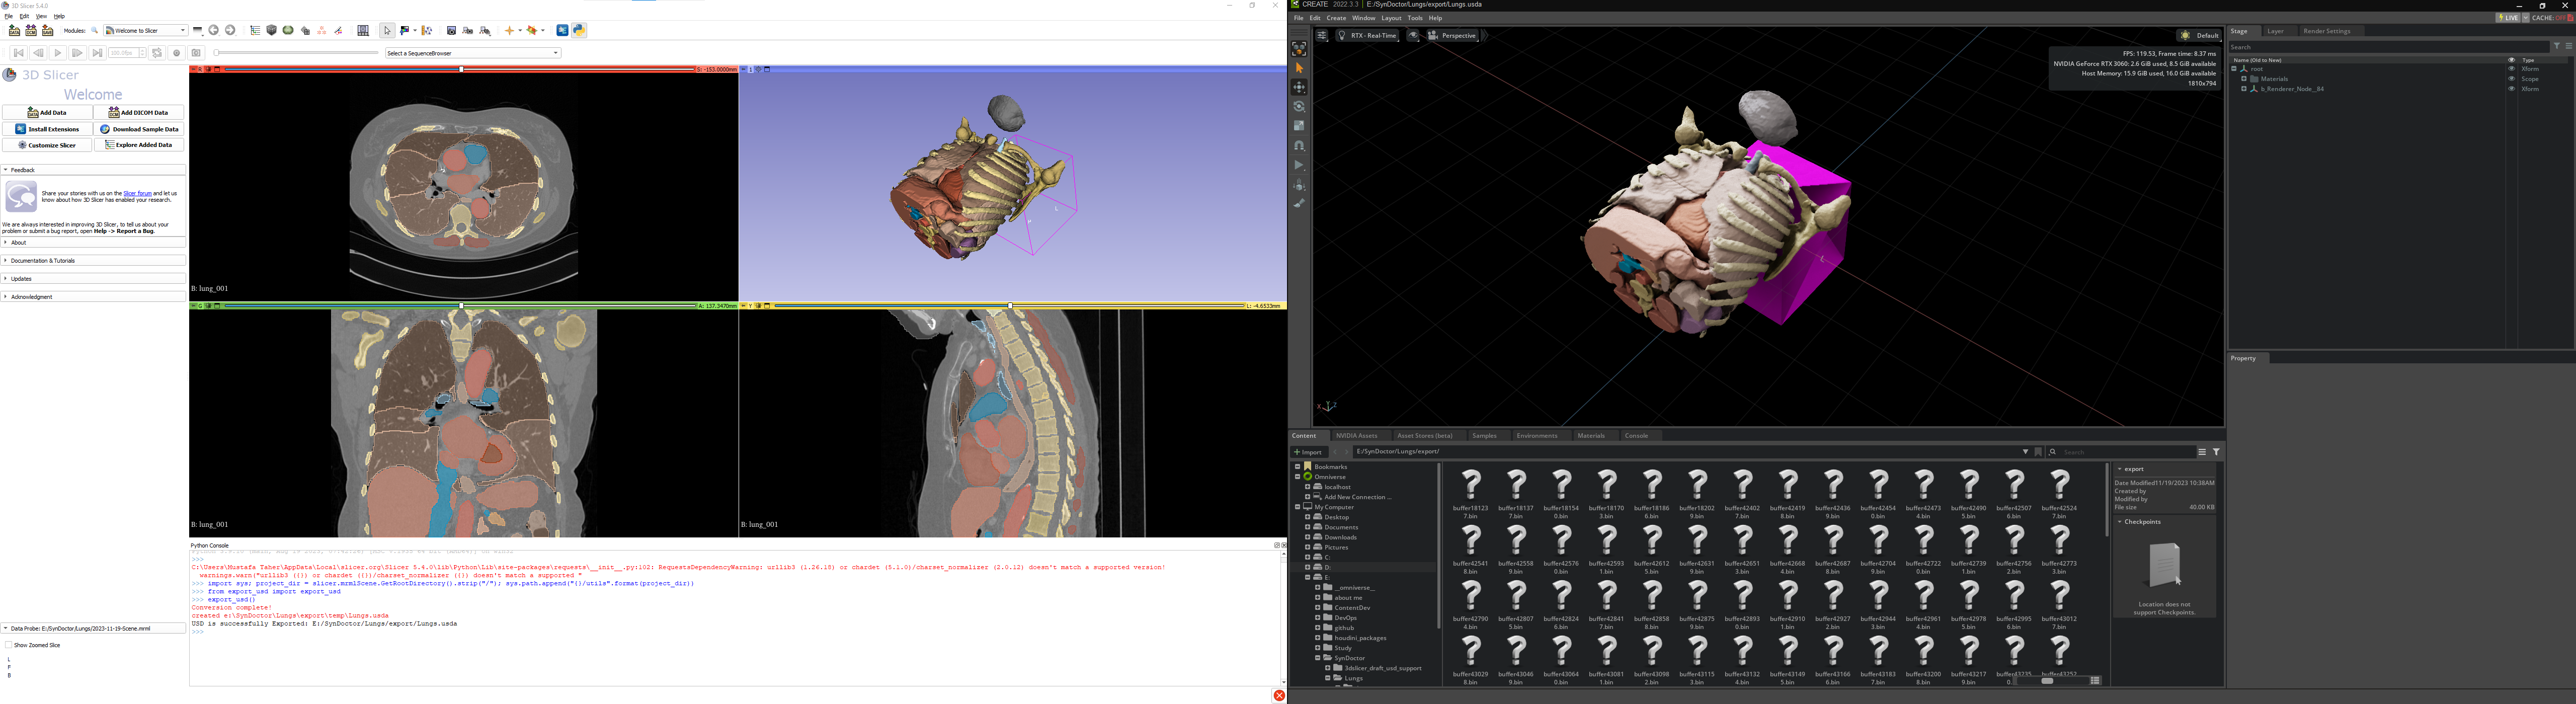Click the screenshot capture toolbar icon
This screenshot has height=704, width=2576.
451,31
